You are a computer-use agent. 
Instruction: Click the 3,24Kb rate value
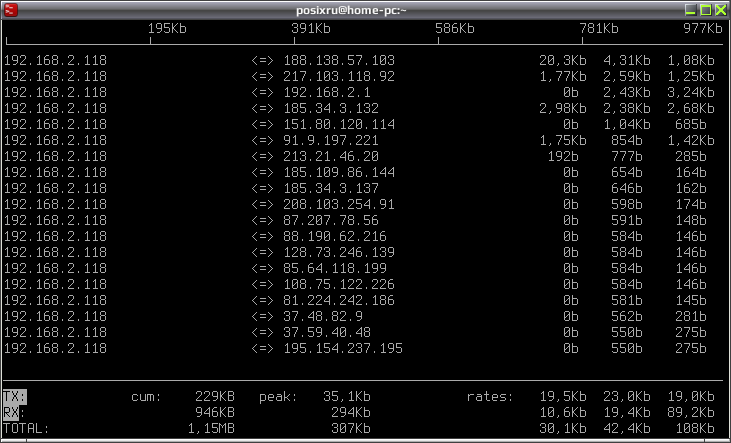pyautogui.click(x=690, y=92)
